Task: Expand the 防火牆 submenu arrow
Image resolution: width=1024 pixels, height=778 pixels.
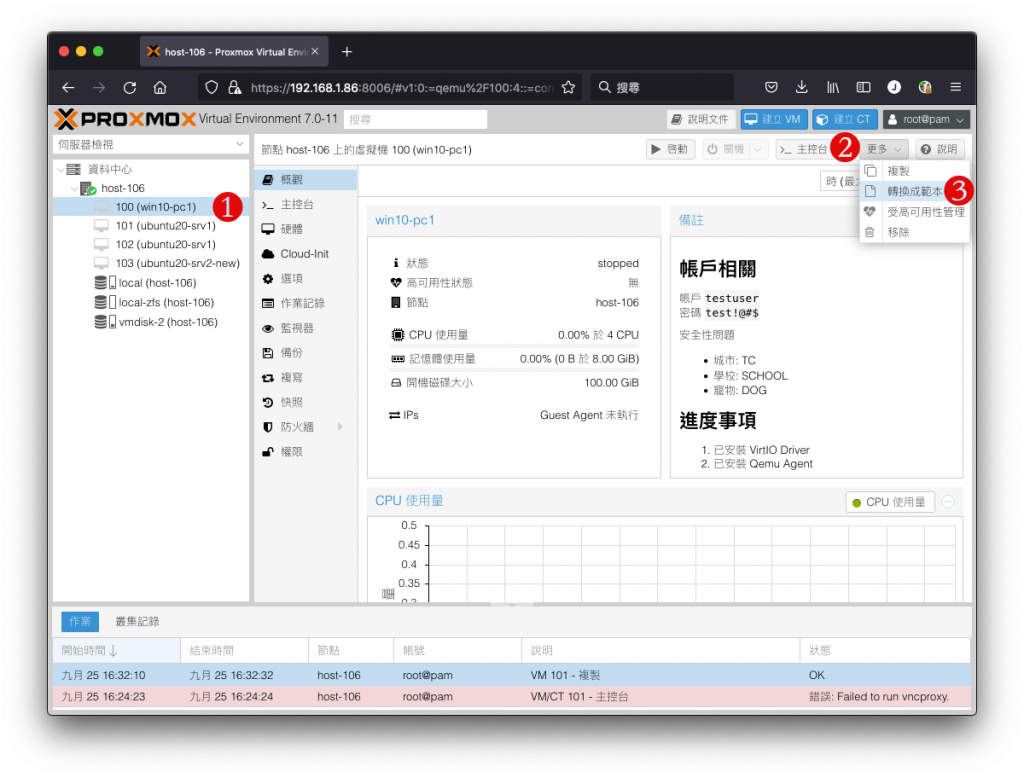Action: point(340,427)
